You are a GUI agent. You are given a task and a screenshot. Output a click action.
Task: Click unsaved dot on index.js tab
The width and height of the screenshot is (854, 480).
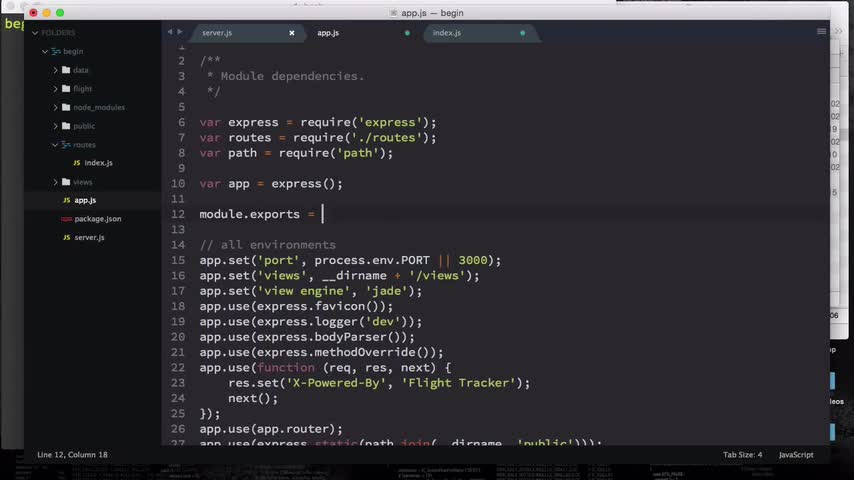tap(522, 33)
